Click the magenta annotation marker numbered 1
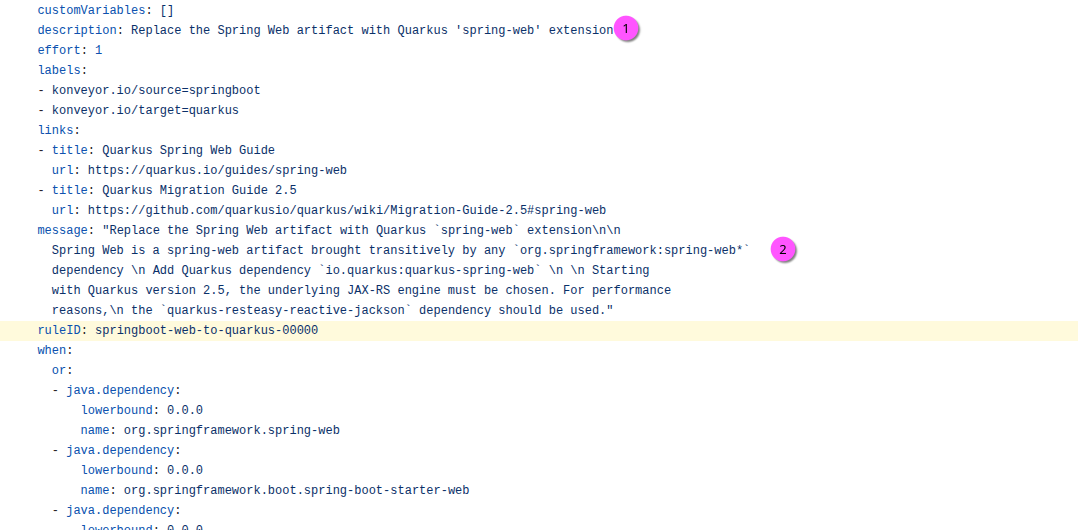The height and width of the screenshot is (530, 1078). coord(626,30)
